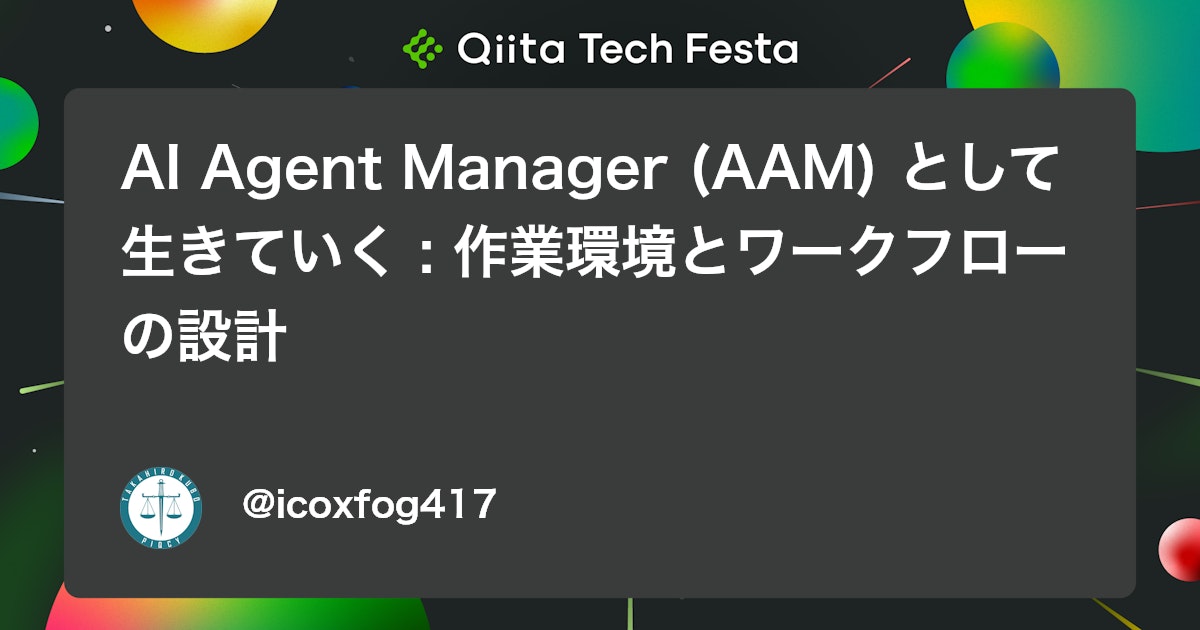Click the large teal-green sphere in top-right corner

click(x=1110, y=60)
